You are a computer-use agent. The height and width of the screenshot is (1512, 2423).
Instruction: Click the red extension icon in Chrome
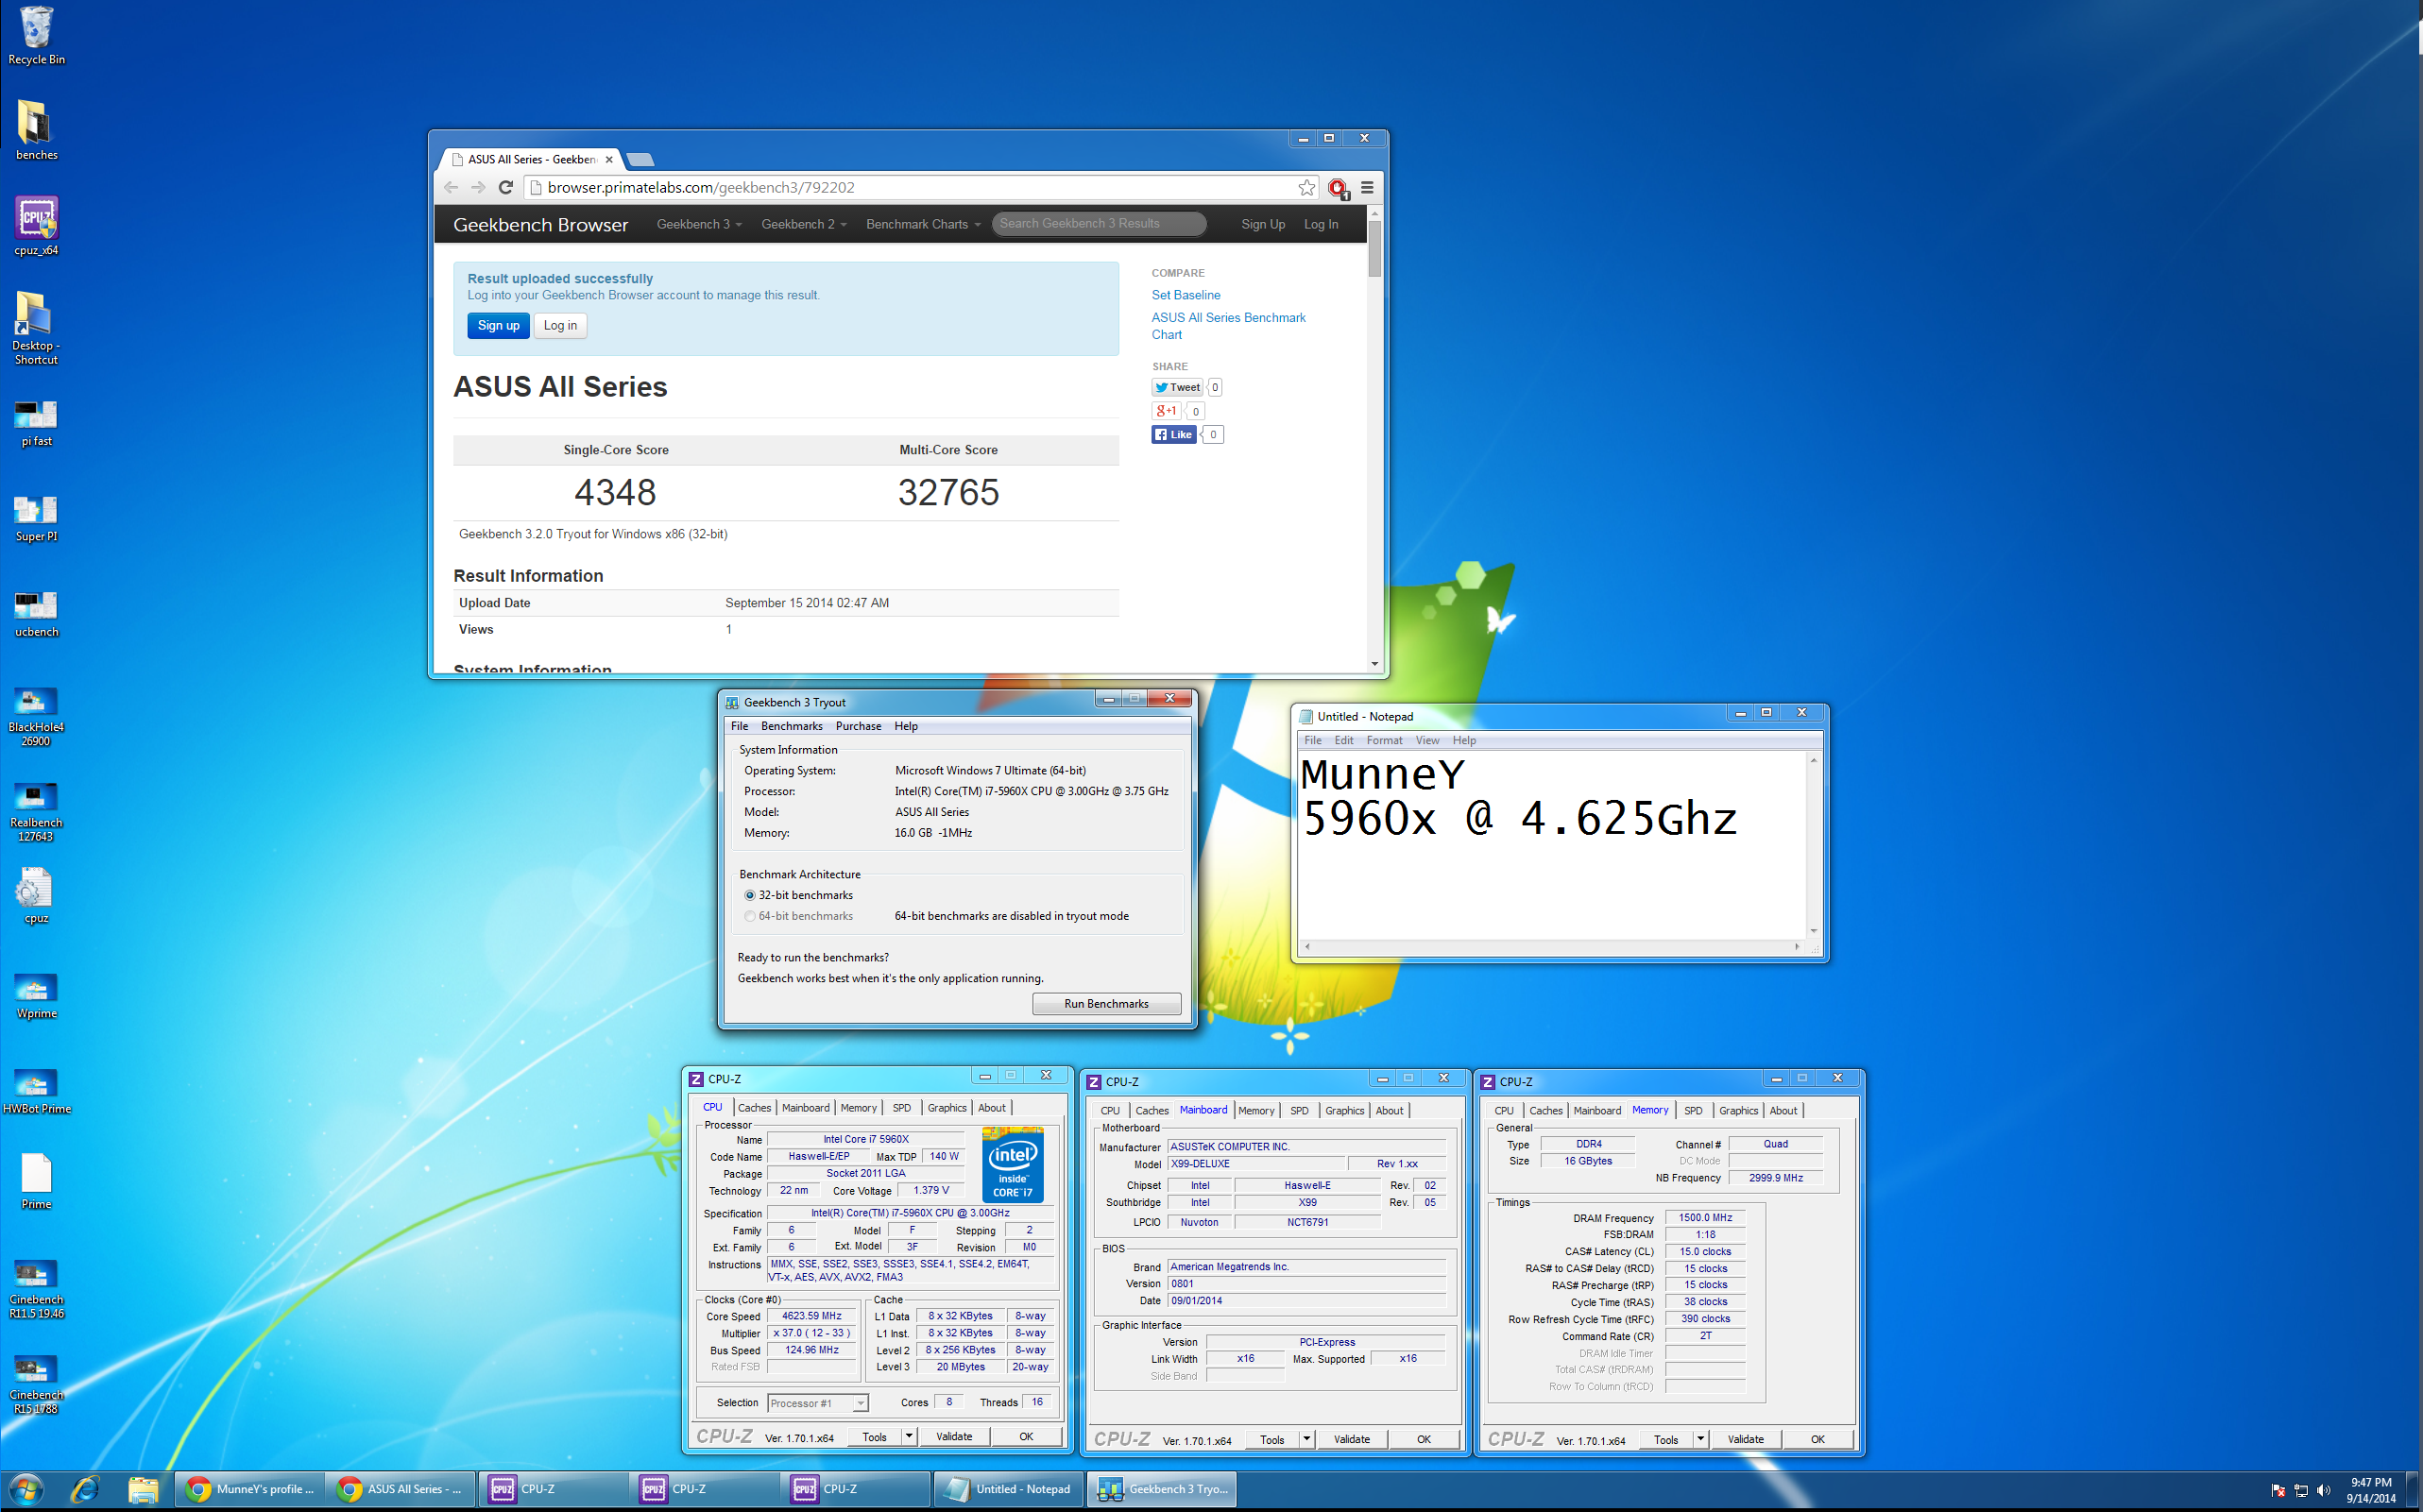pyautogui.click(x=1338, y=188)
